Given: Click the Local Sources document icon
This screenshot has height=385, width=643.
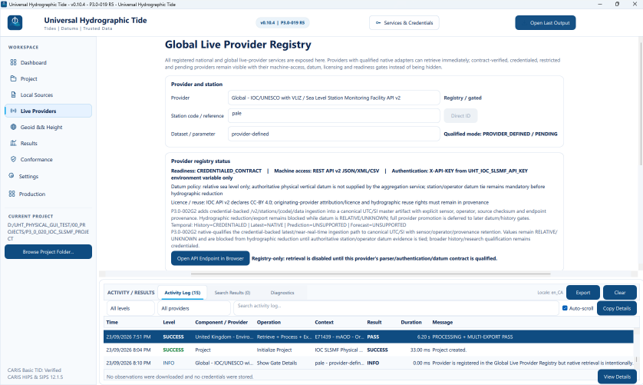Looking at the screenshot, I should click(13, 95).
